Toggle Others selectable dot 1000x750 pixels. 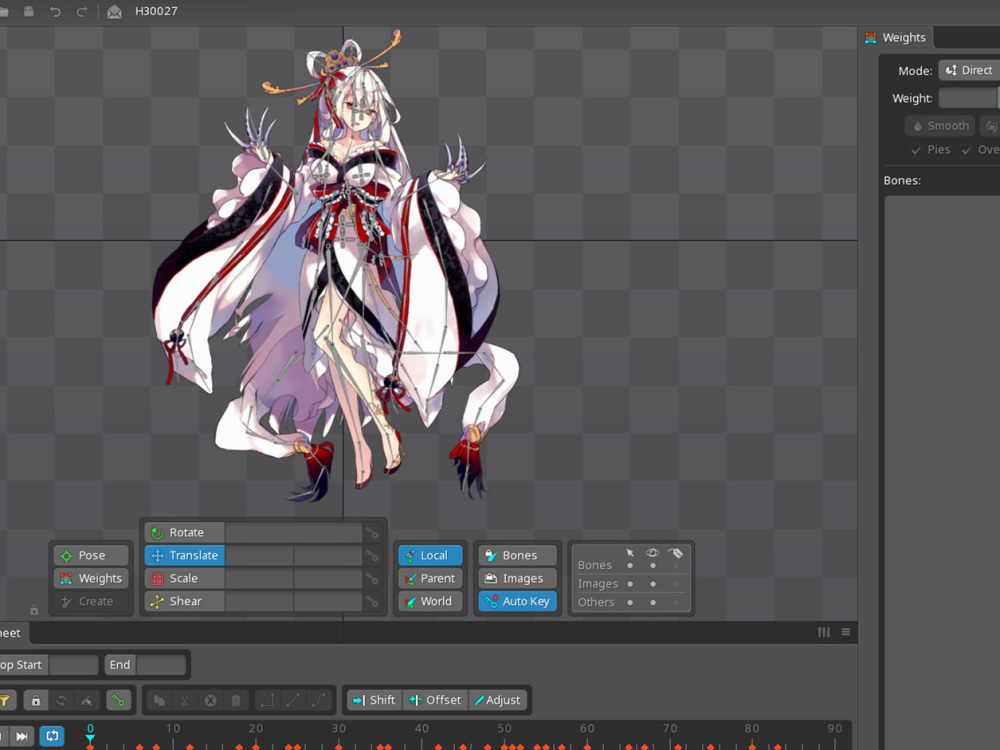(x=630, y=603)
